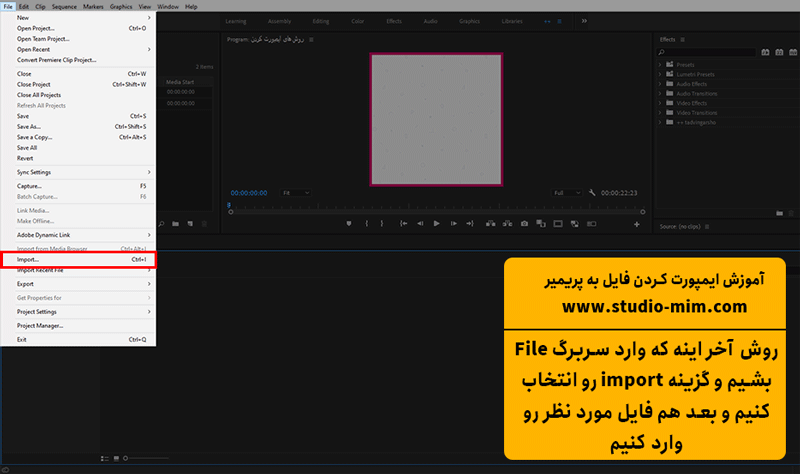Viewport: 800px width, 474px height.
Task: Click Go to In point icon
Action: (x=402, y=224)
